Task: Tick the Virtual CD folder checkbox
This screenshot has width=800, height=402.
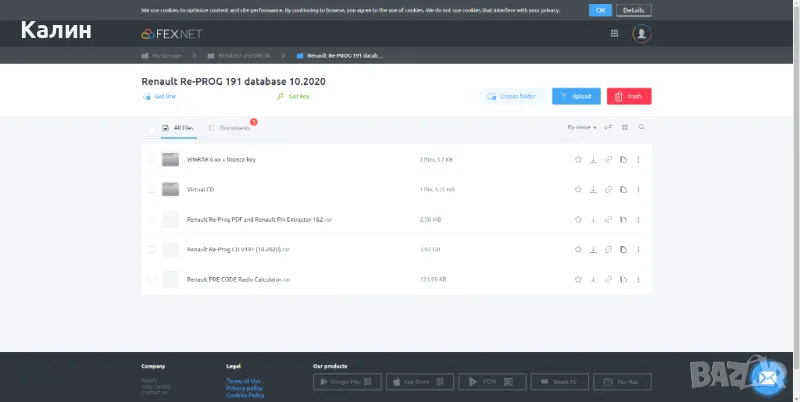Action: (152, 189)
